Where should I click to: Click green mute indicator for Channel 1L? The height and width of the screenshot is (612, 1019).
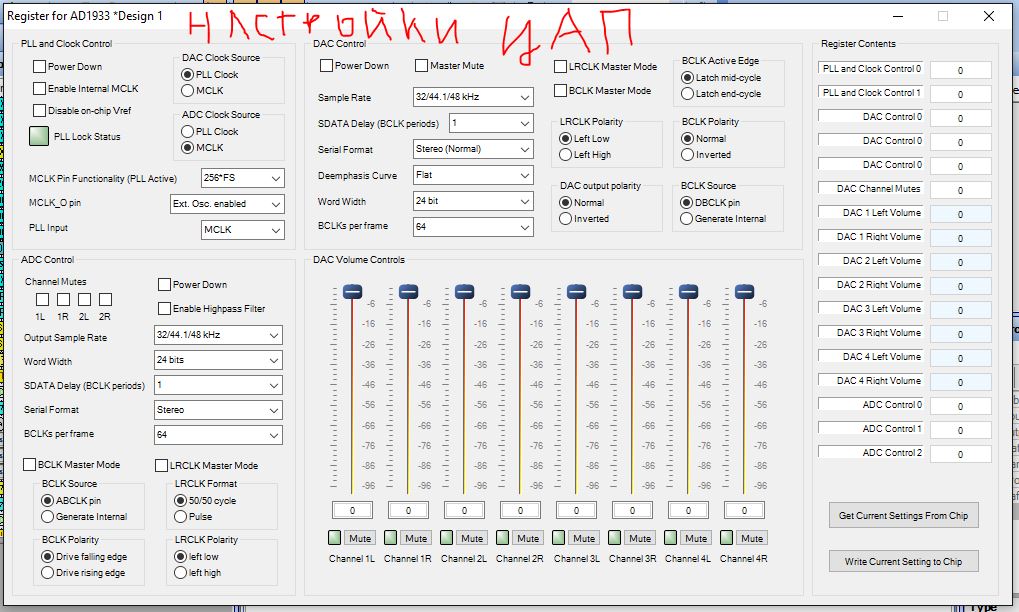335,537
